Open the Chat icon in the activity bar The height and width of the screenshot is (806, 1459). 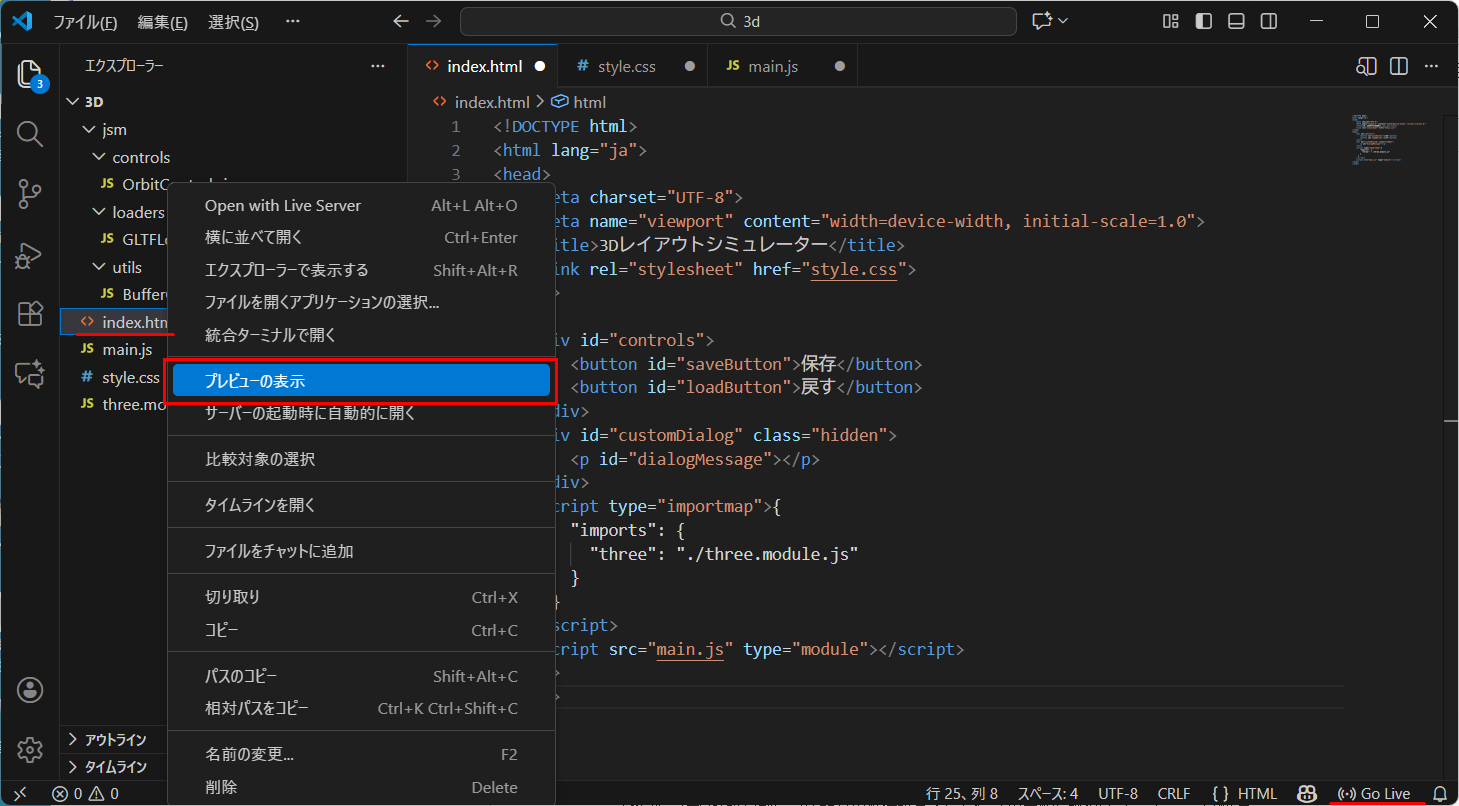(29, 374)
